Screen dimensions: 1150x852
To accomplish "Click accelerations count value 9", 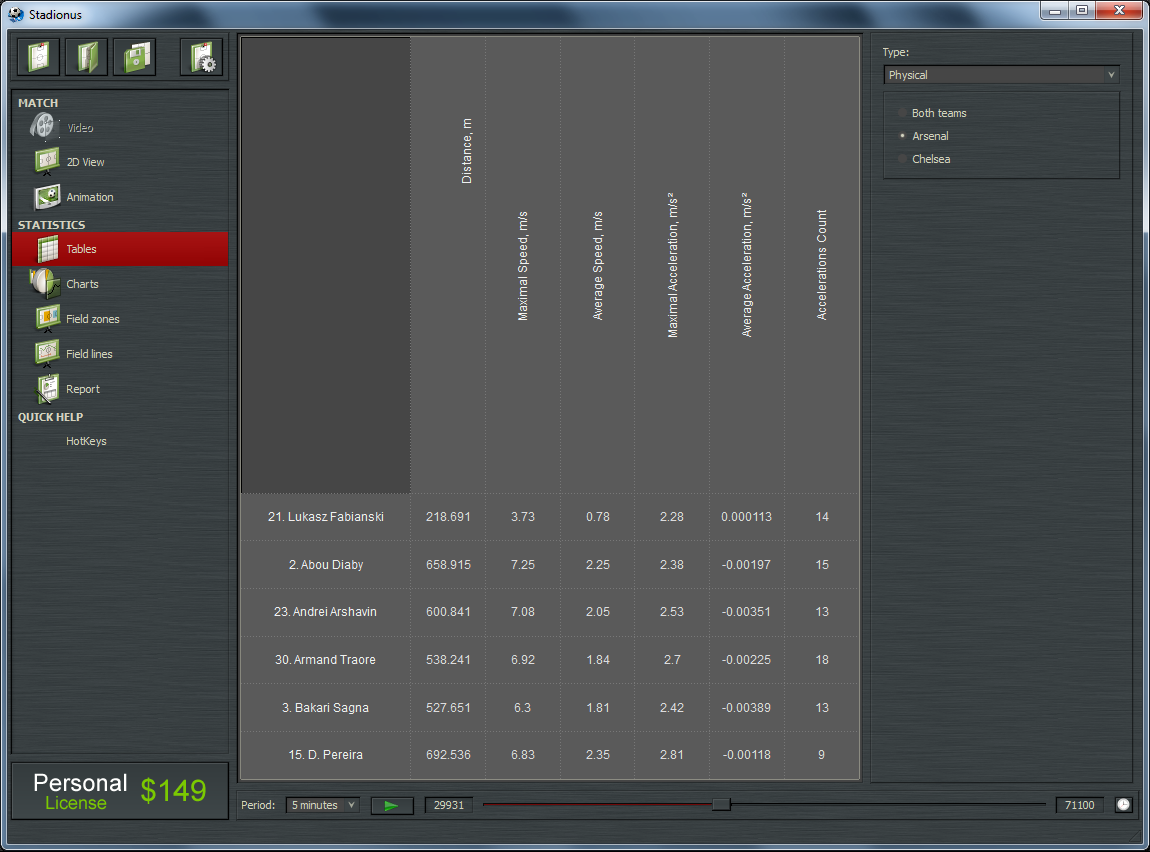I will (x=821, y=754).
